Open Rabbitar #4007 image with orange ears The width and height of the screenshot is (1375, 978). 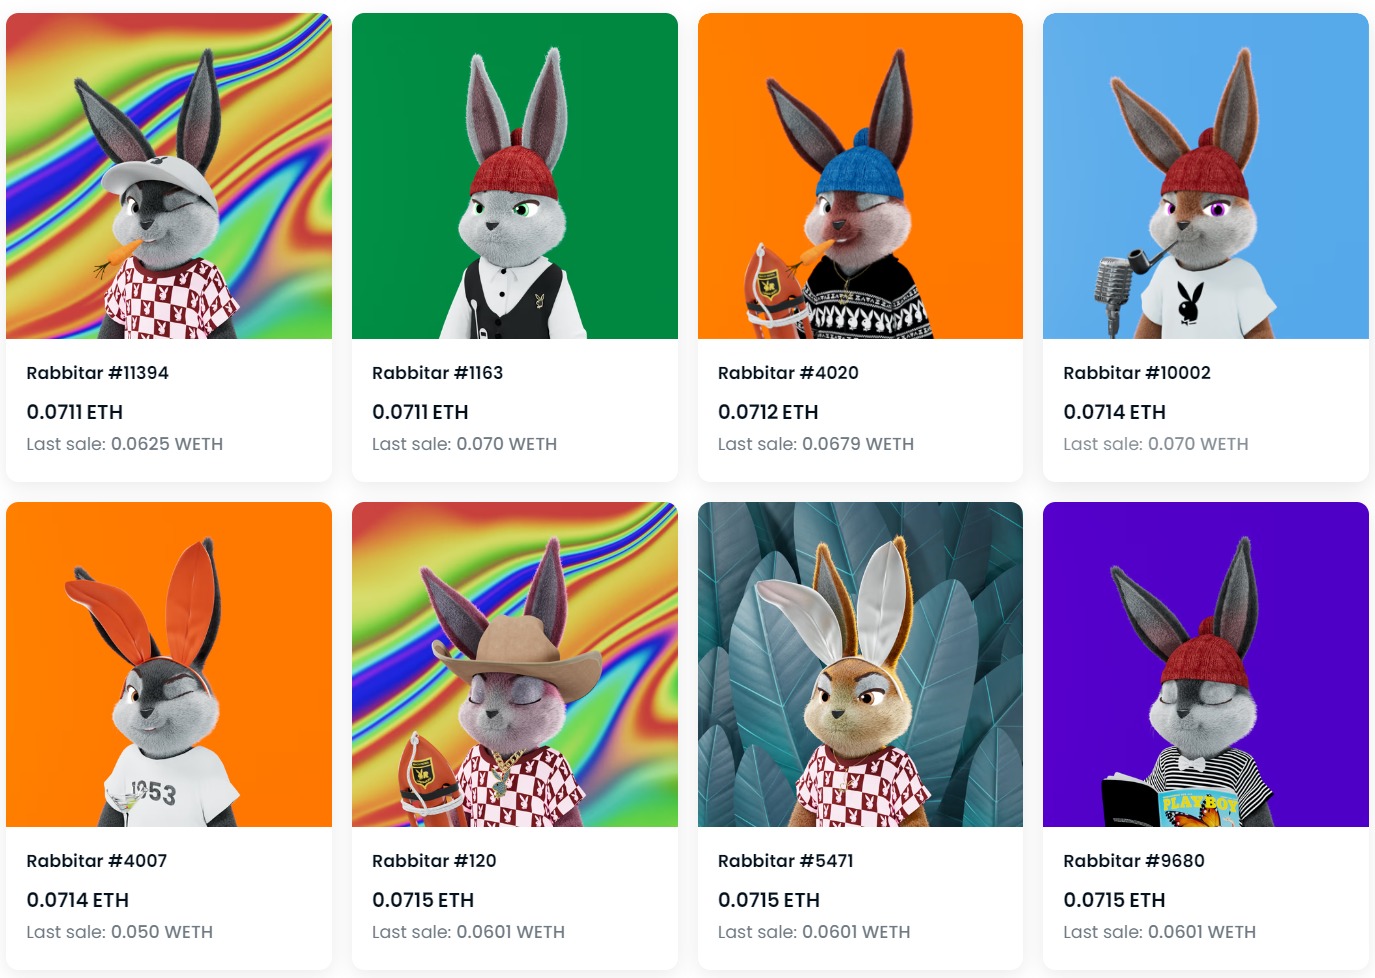(169, 664)
